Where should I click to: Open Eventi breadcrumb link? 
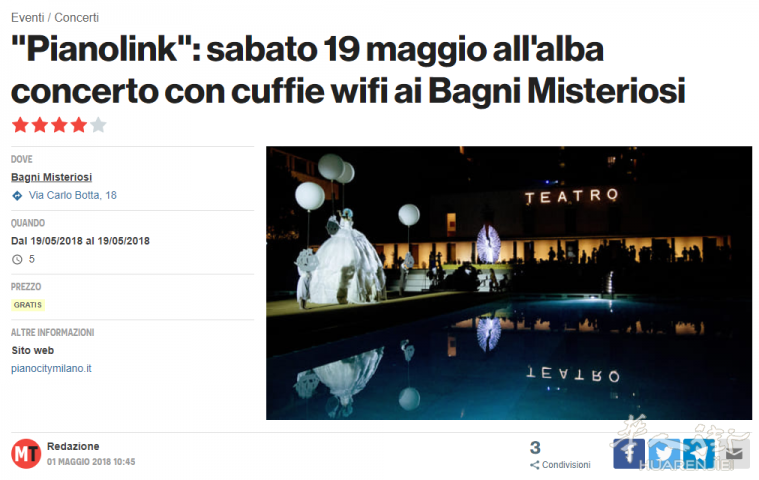point(28,17)
